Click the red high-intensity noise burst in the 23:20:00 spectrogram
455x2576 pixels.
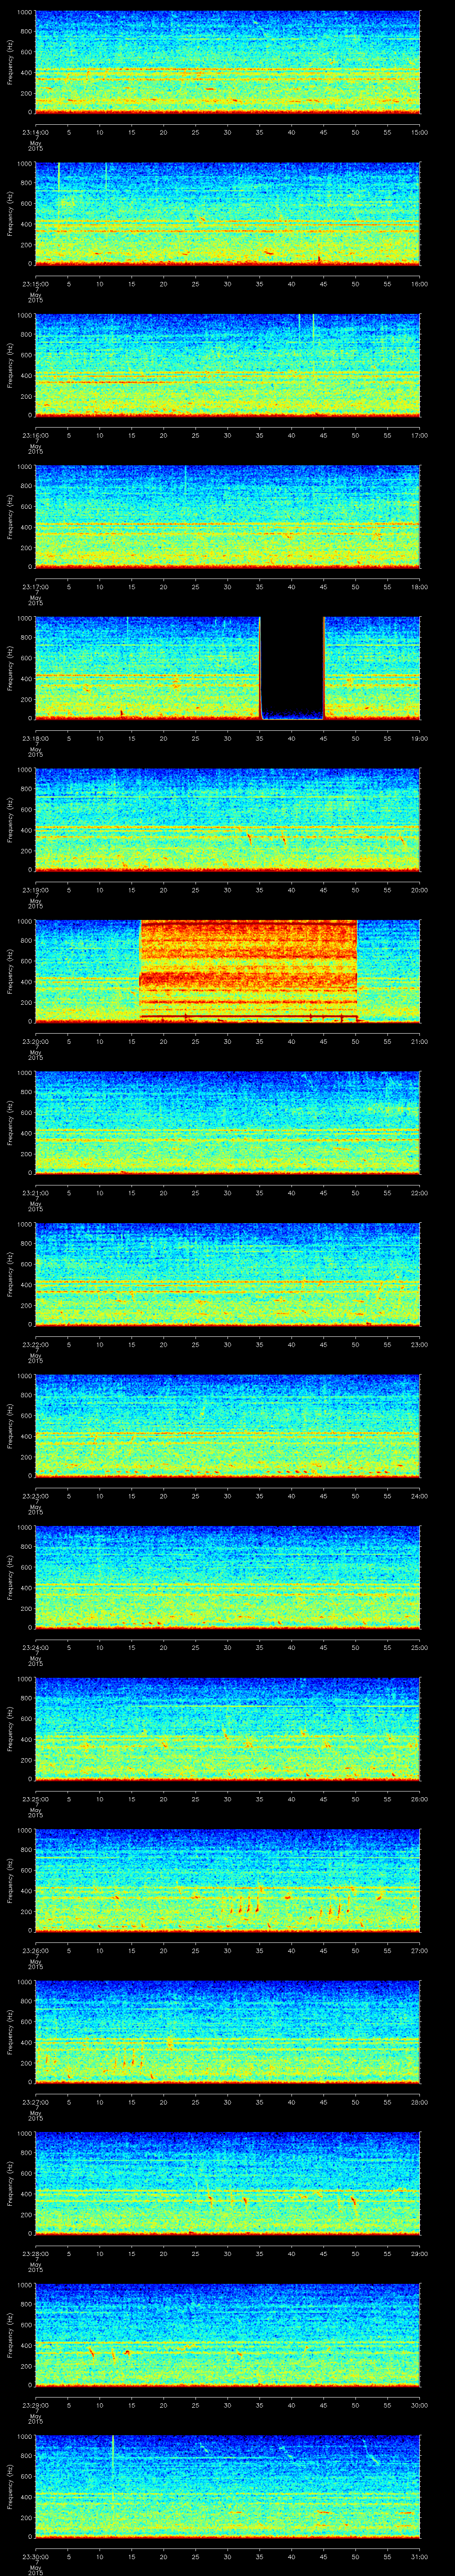[x=249, y=970]
